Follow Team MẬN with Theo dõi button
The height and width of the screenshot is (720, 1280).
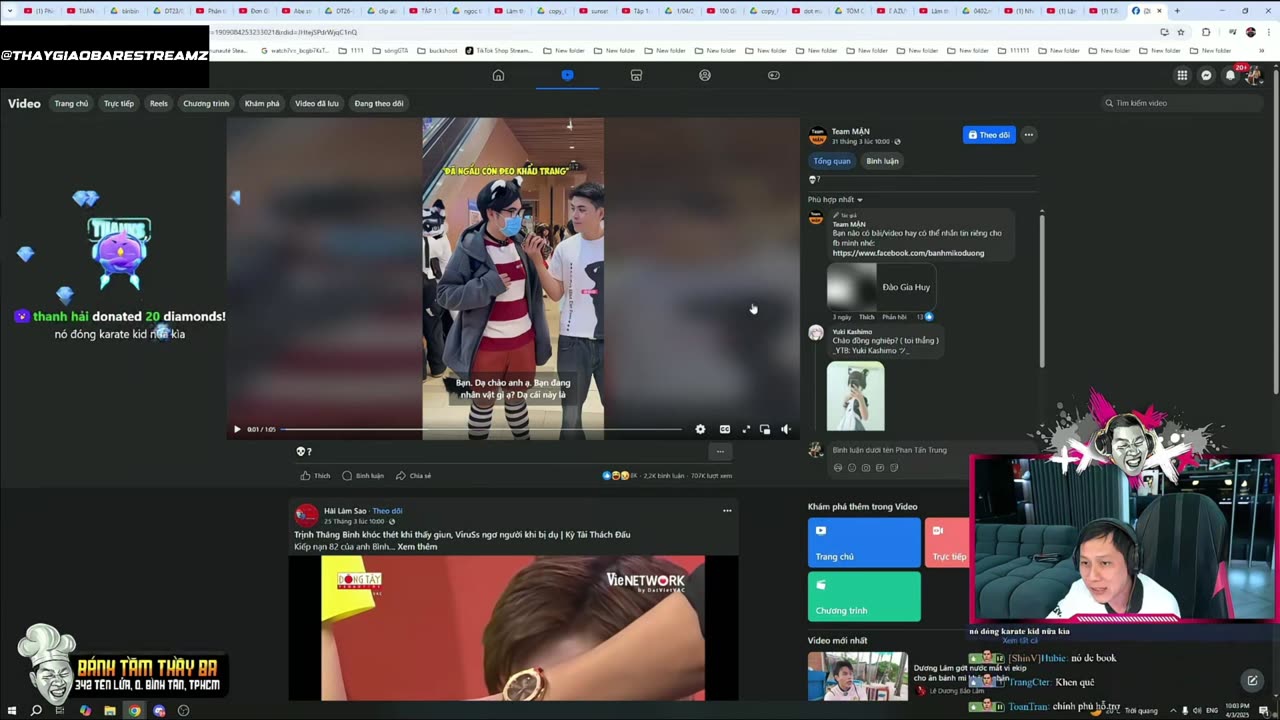[989, 135]
